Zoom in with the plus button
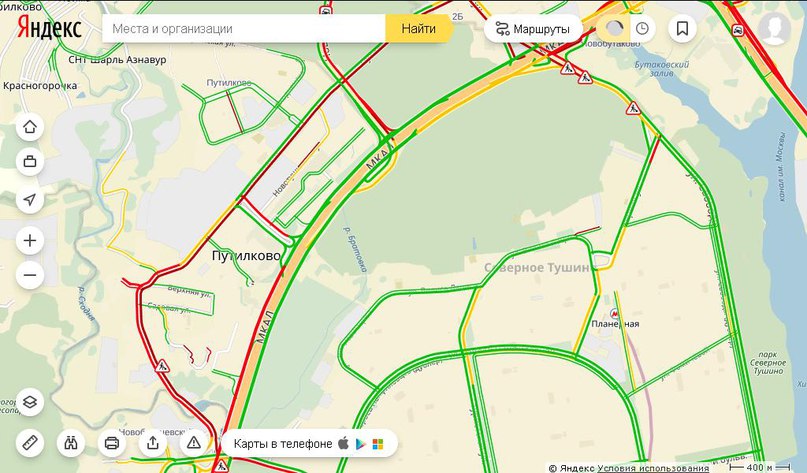The height and width of the screenshot is (473, 807). (x=30, y=240)
